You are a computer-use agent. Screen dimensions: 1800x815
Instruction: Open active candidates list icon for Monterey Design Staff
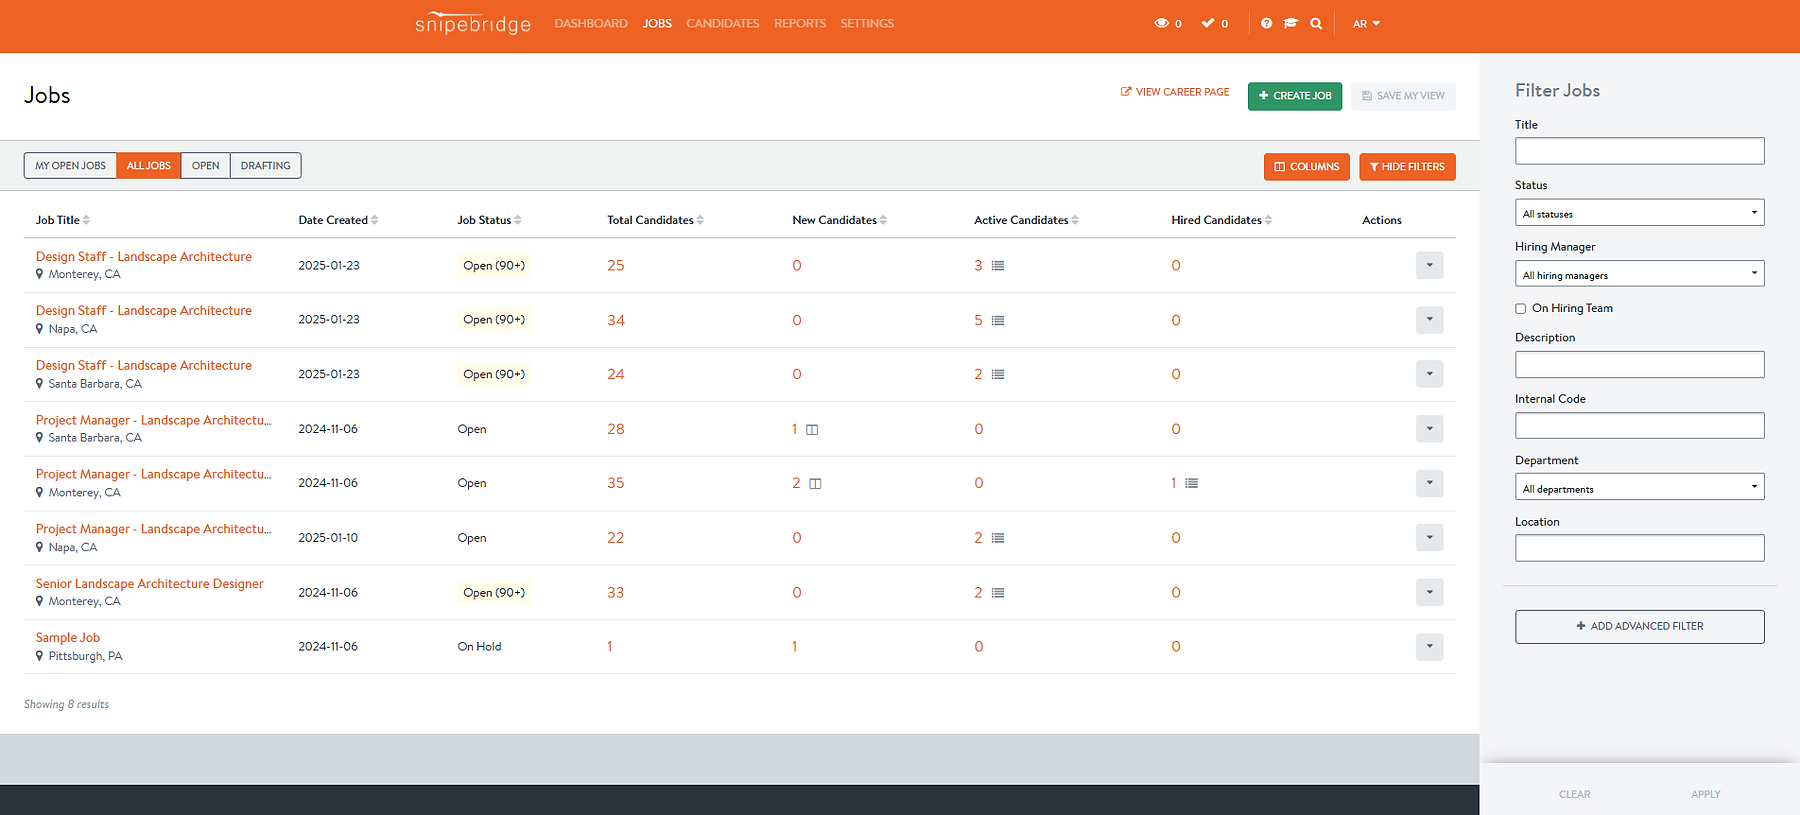(998, 266)
